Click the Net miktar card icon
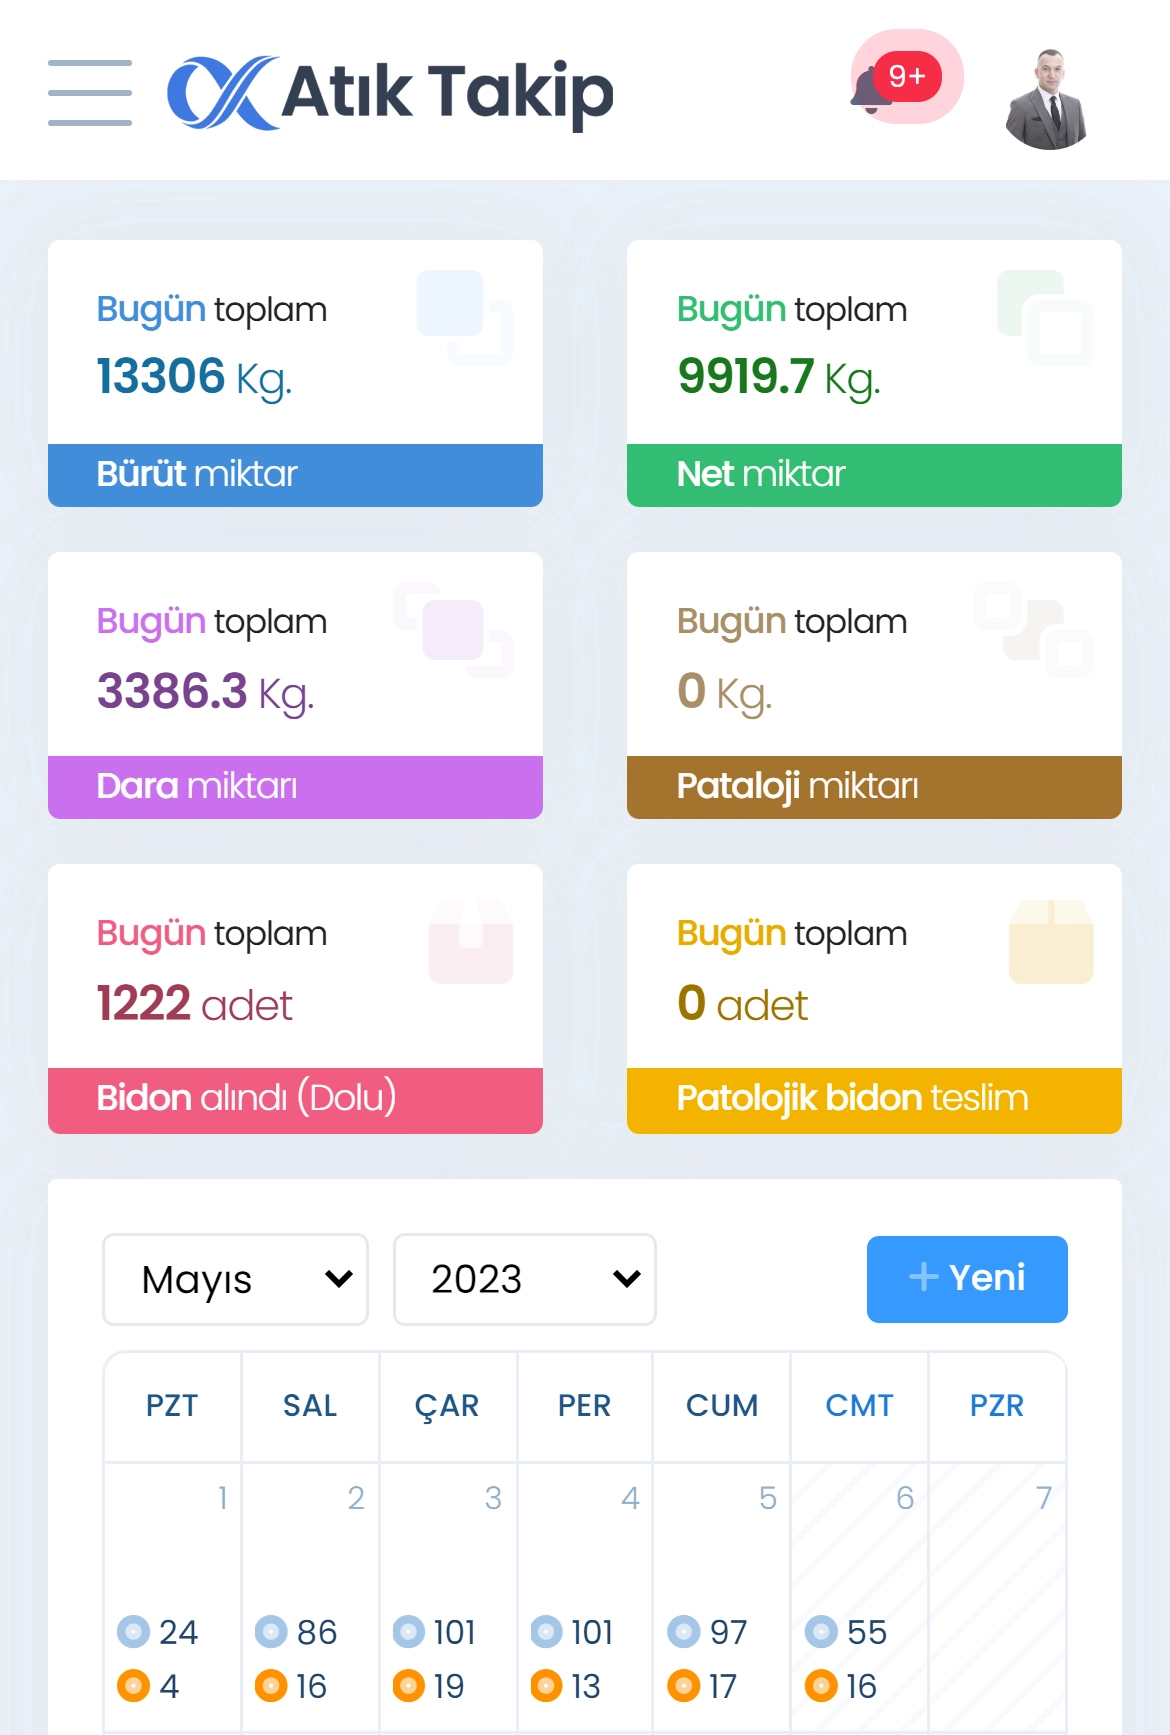The width and height of the screenshot is (1170, 1735). tap(1045, 317)
